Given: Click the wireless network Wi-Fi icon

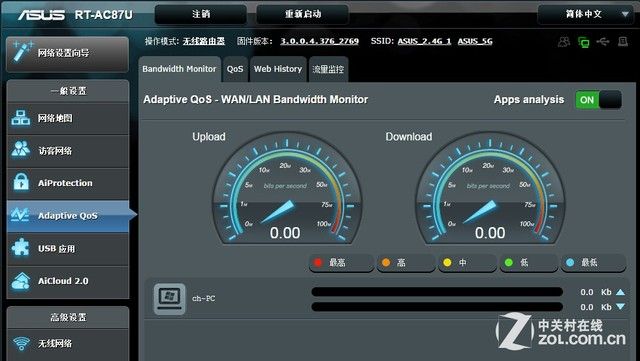Looking at the screenshot, I should (x=21, y=343).
